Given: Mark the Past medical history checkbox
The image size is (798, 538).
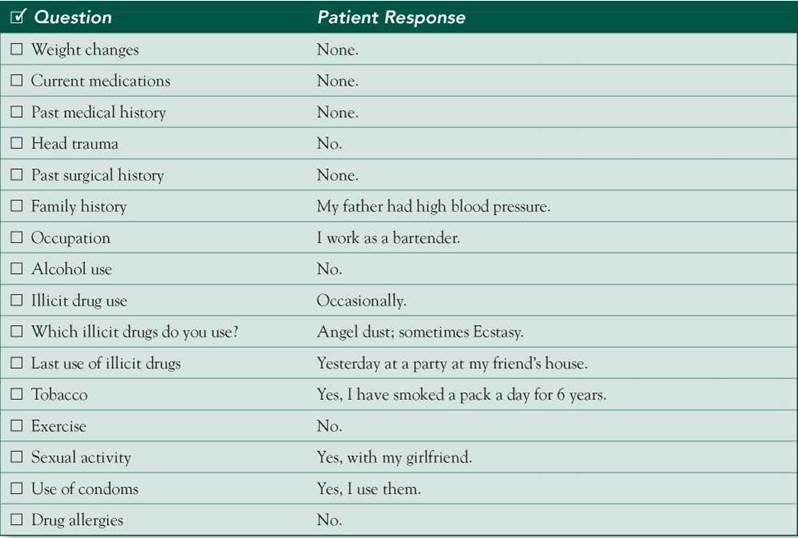Looking at the screenshot, I should click(16, 112).
